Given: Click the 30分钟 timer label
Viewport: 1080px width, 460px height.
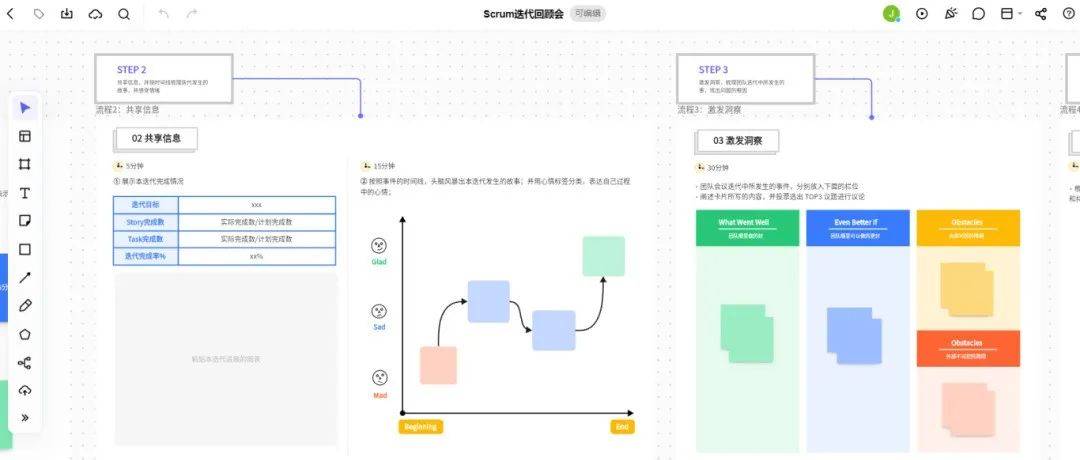Looking at the screenshot, I should [718, 167].
